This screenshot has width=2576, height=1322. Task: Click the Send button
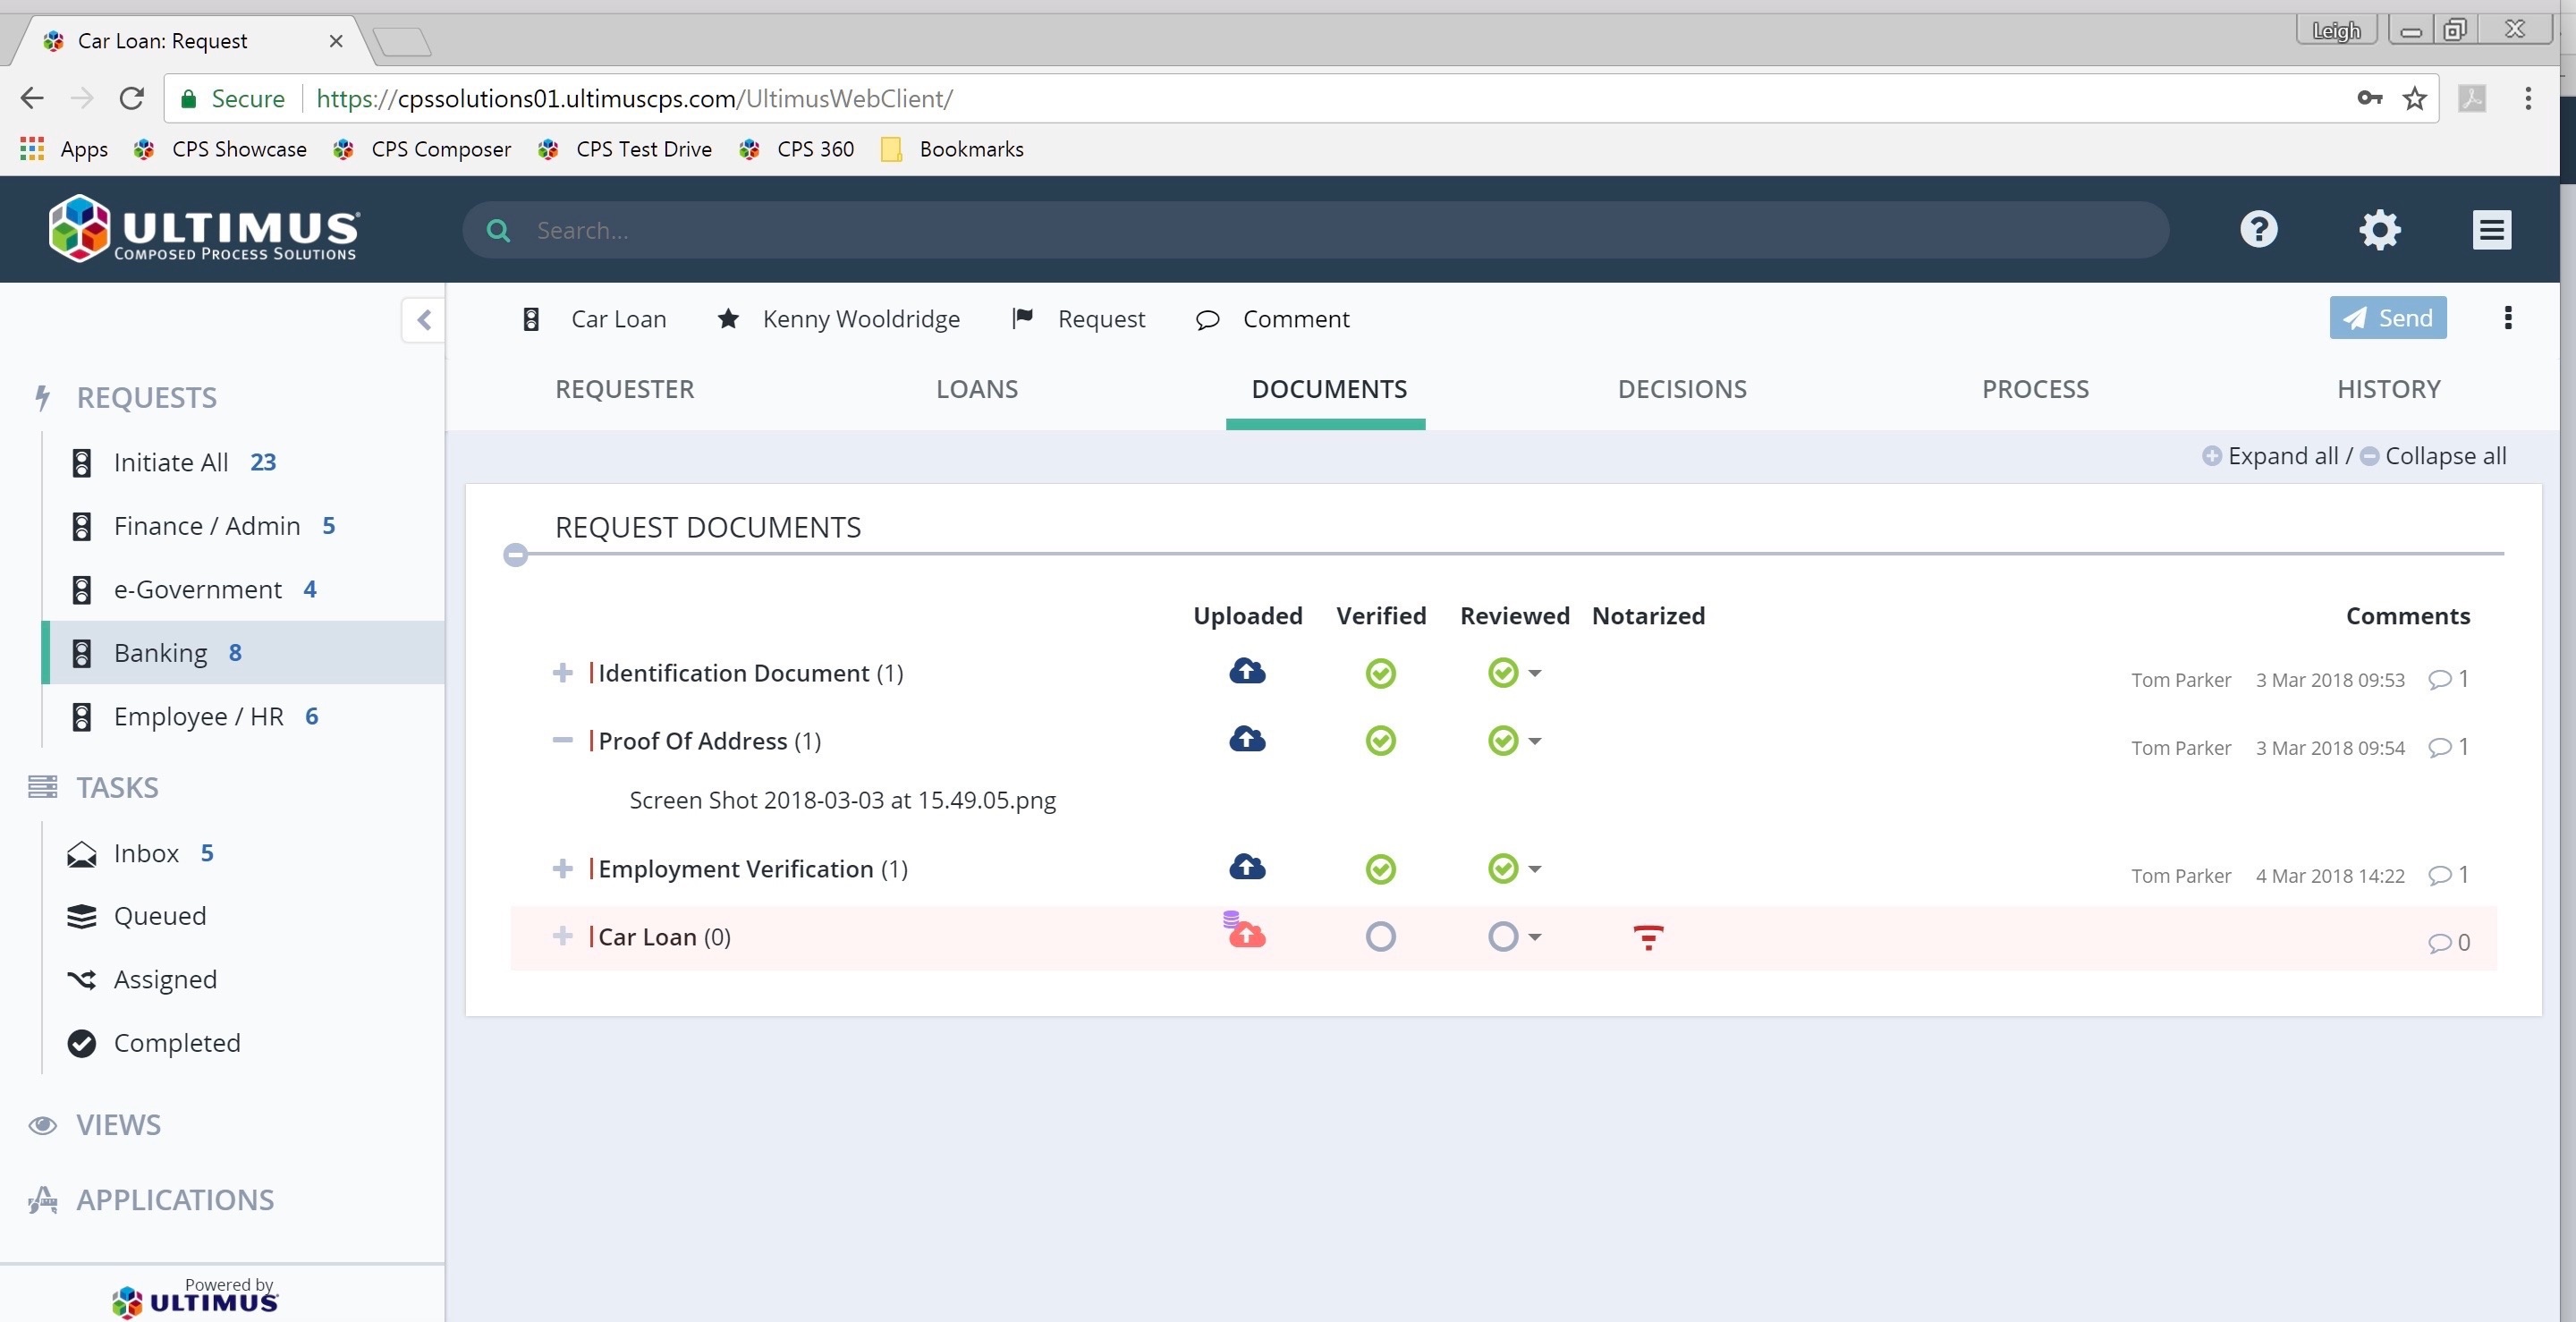(x=2387, y=318)
